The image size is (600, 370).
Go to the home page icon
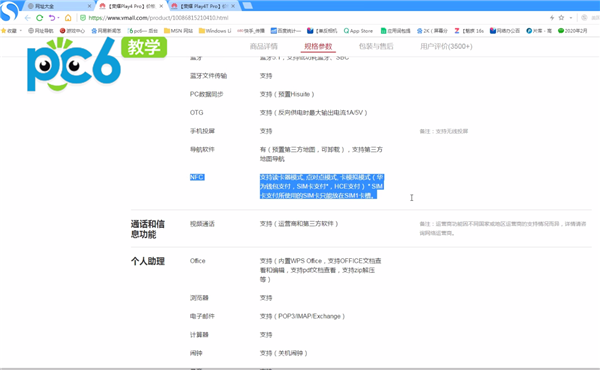[x=68, y=18]
